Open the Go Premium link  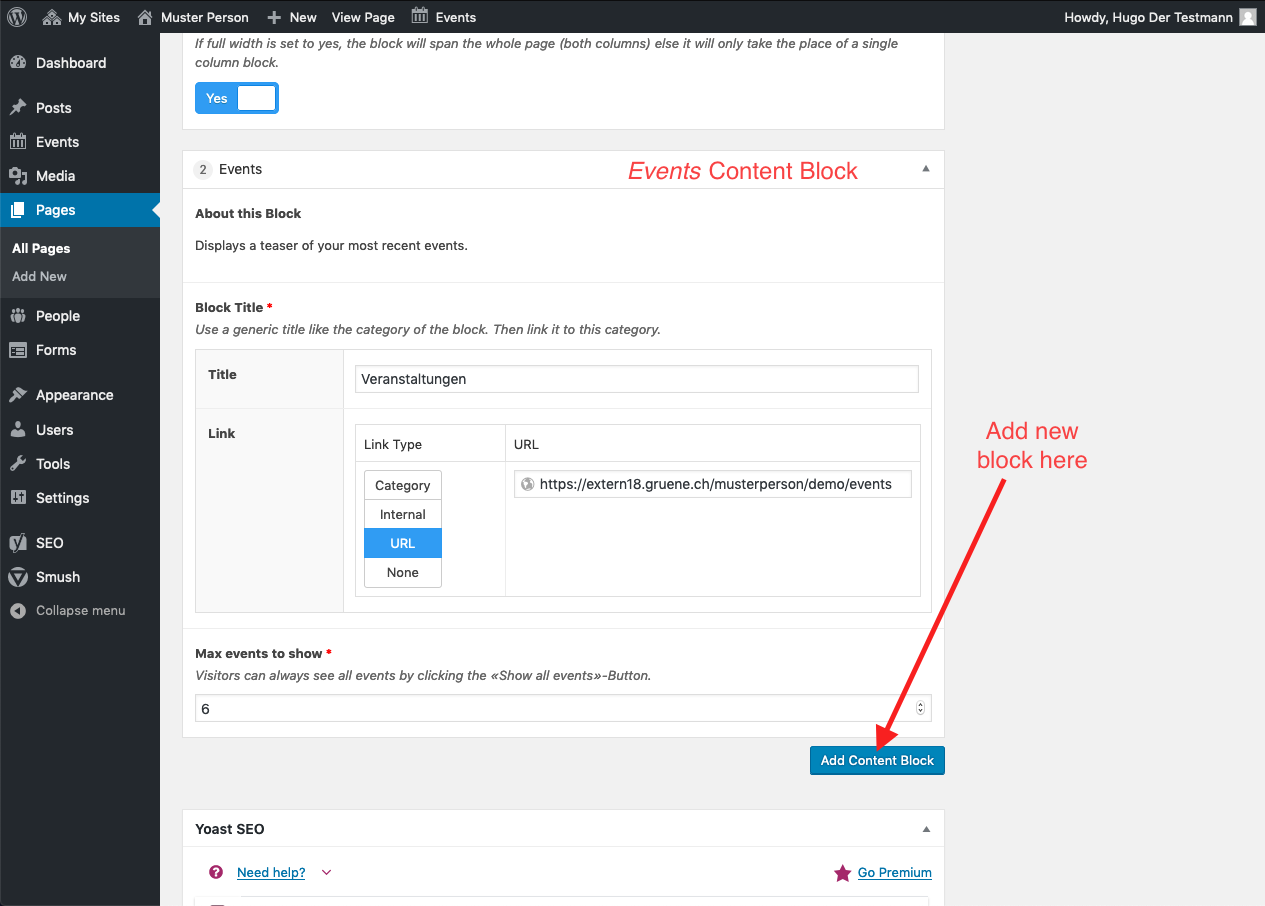coord(895,873)
